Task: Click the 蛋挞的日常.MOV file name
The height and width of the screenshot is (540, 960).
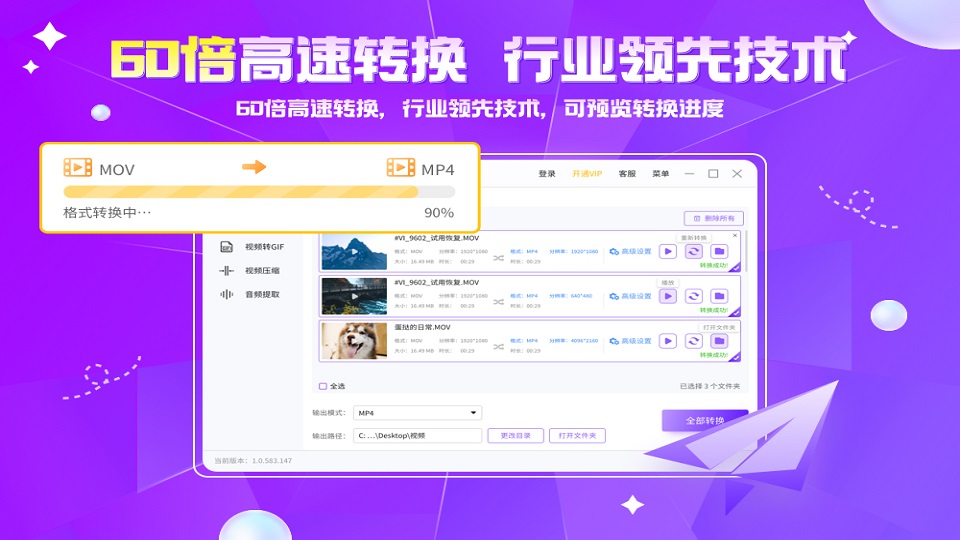Action: (x=422, y=328)
